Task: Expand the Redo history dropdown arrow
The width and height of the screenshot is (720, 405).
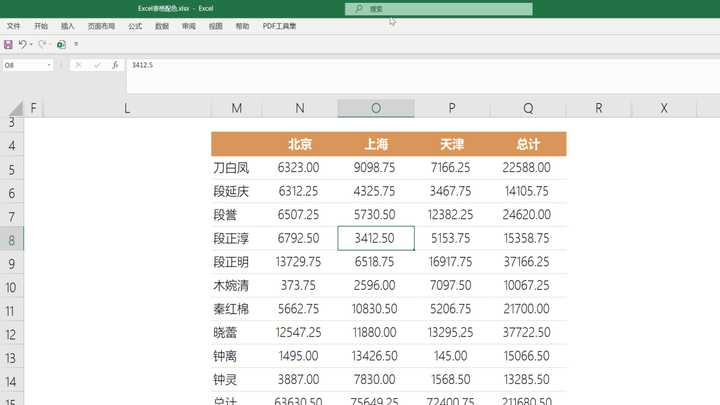Action: pyautogui.click(x=50, y=44)
